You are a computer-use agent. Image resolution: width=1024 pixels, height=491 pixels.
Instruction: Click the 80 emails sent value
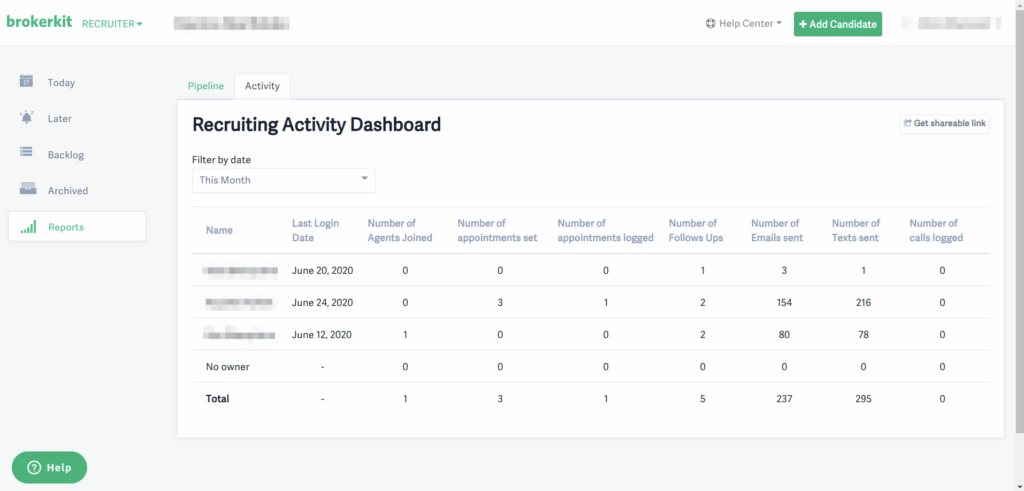click(x=784, y=335)
